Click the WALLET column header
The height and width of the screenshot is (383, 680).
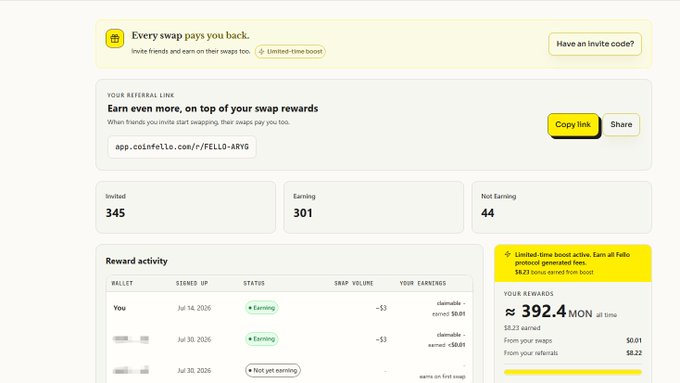(x=122, y=283)
